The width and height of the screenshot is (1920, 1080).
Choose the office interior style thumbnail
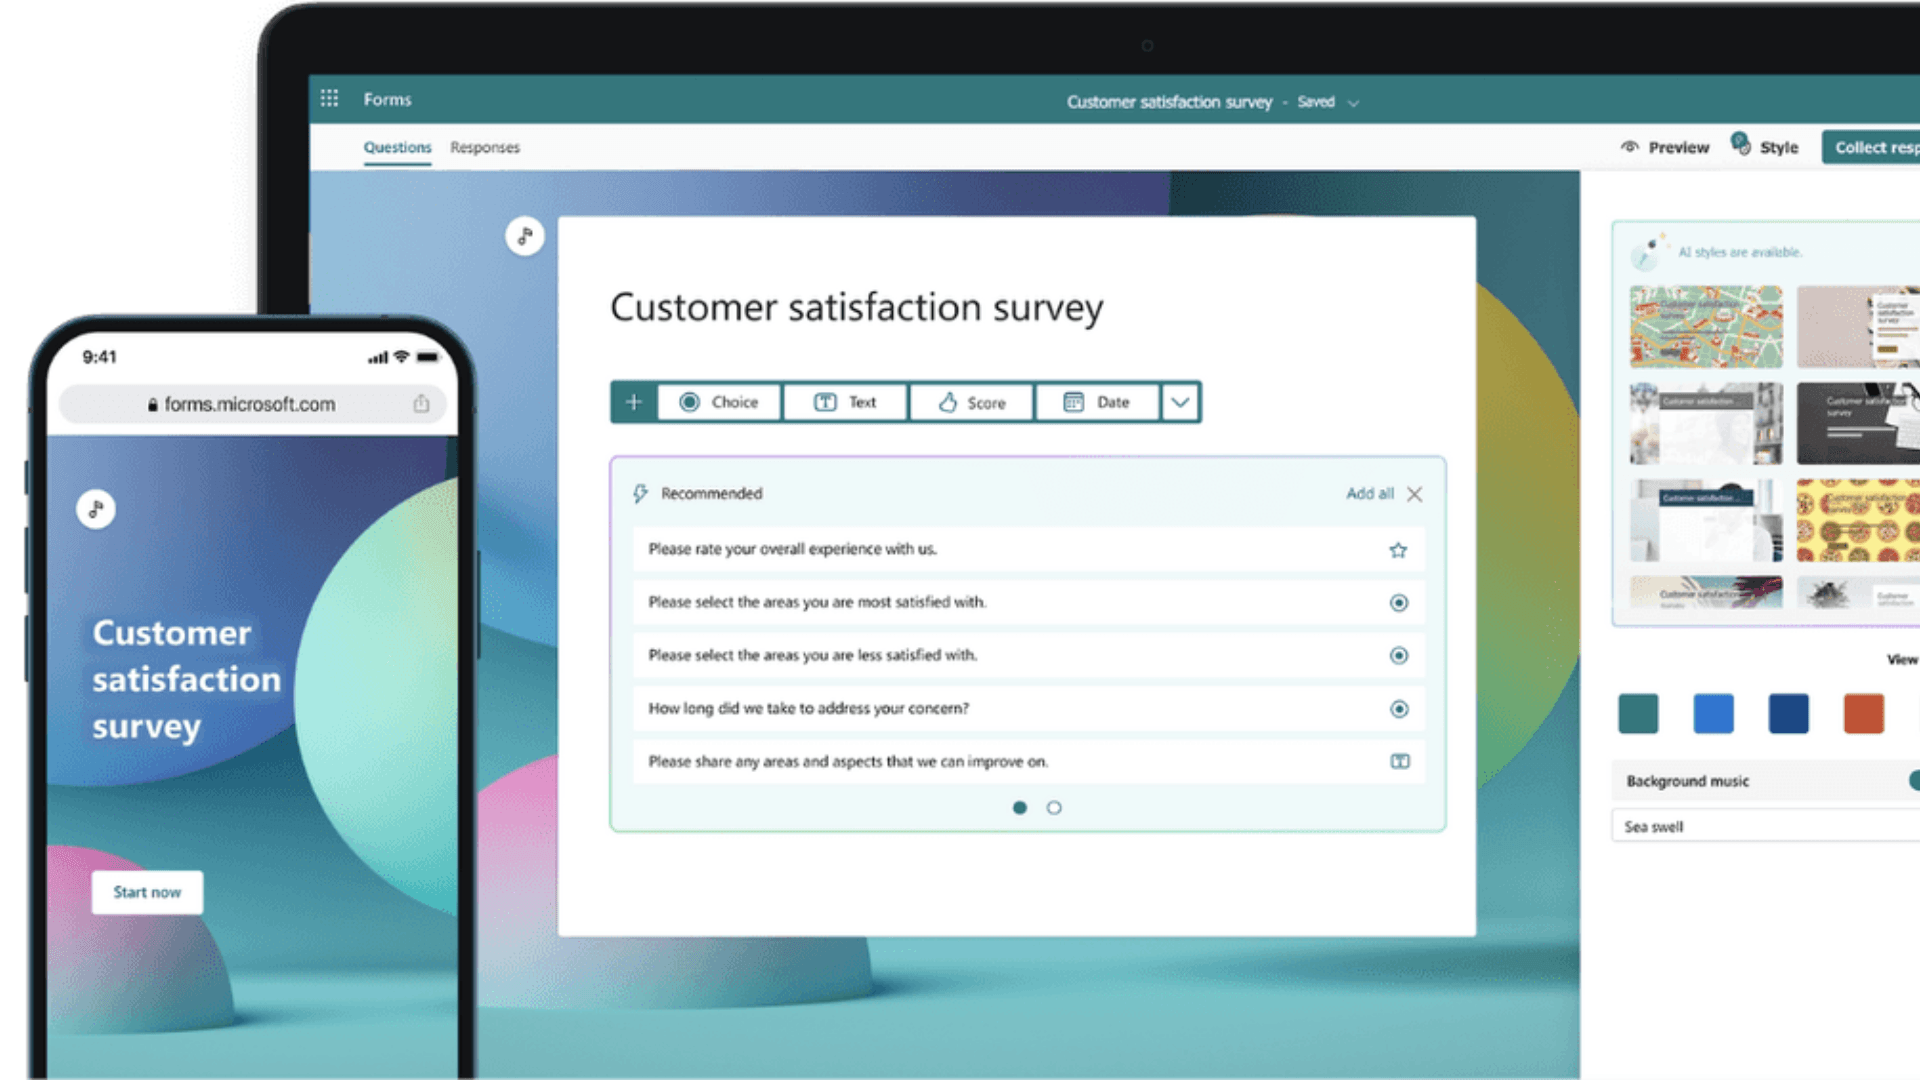point(1706,423)
